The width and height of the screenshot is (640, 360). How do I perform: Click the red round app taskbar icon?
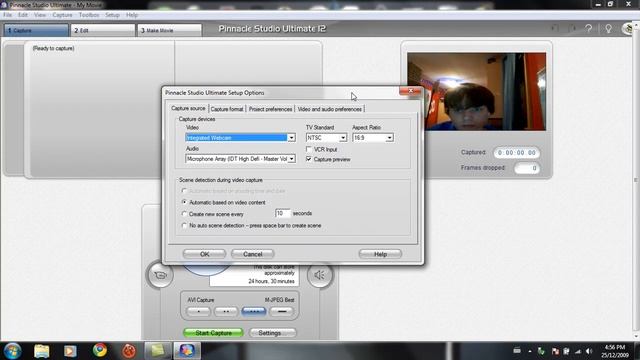129,351
